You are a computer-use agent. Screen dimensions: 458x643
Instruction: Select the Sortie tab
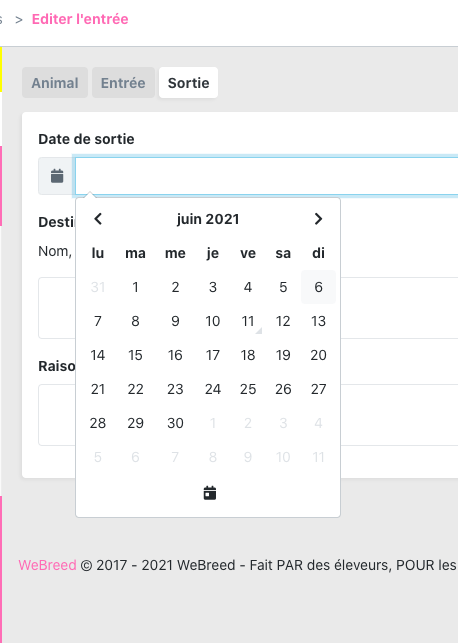click(x=189, y=83)
